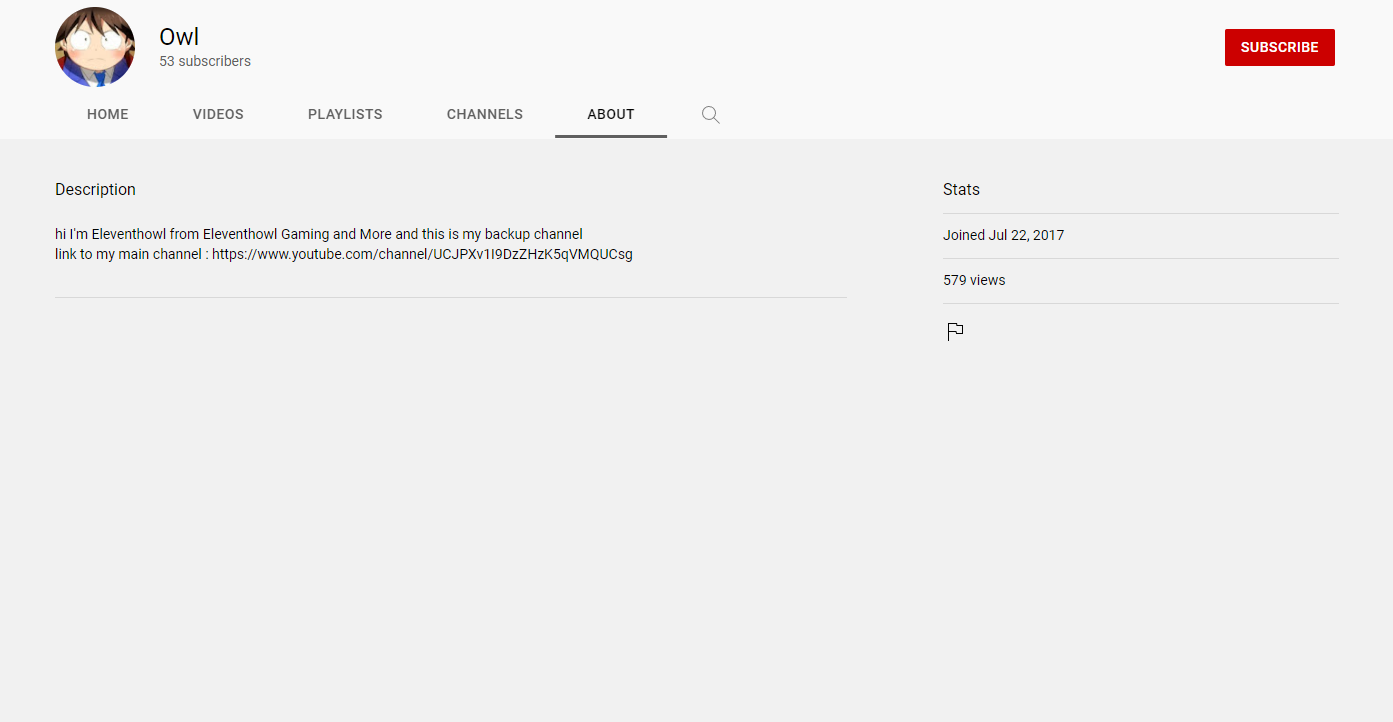Open the Home tab
The width and height of the screenshot is (1393, 722).
click(x=108, y=114)
